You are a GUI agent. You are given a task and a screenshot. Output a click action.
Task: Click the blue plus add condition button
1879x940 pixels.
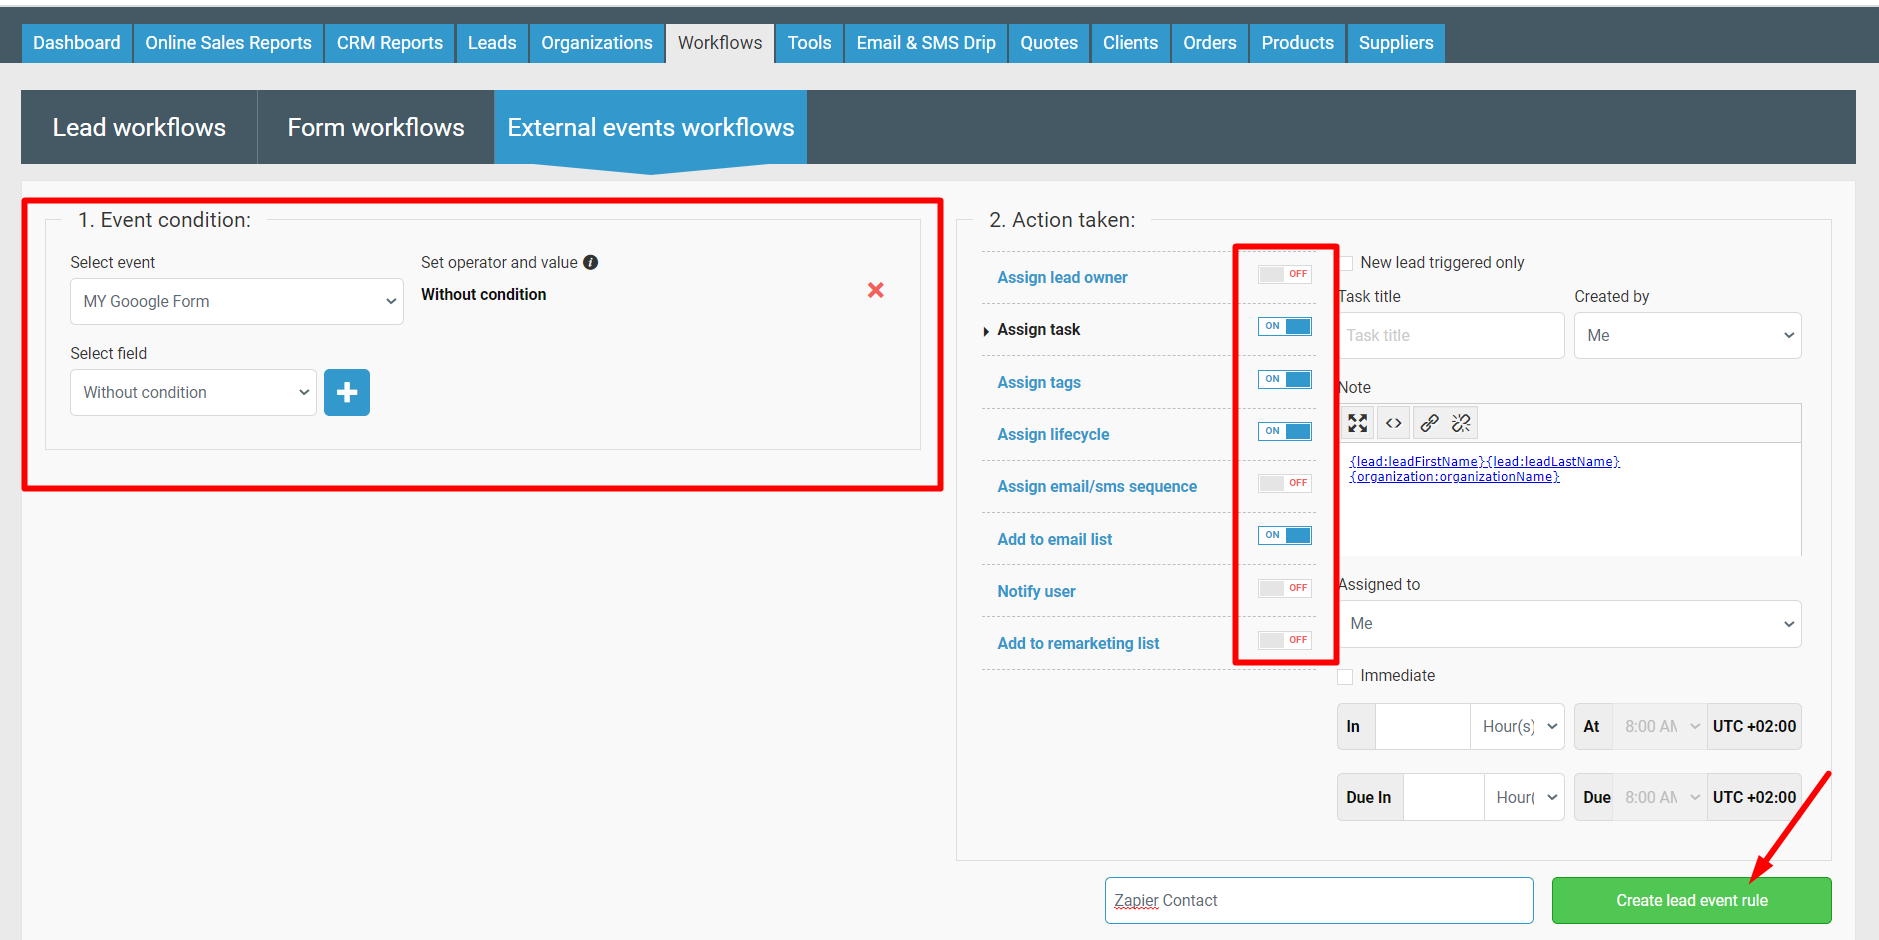[347, 393]
